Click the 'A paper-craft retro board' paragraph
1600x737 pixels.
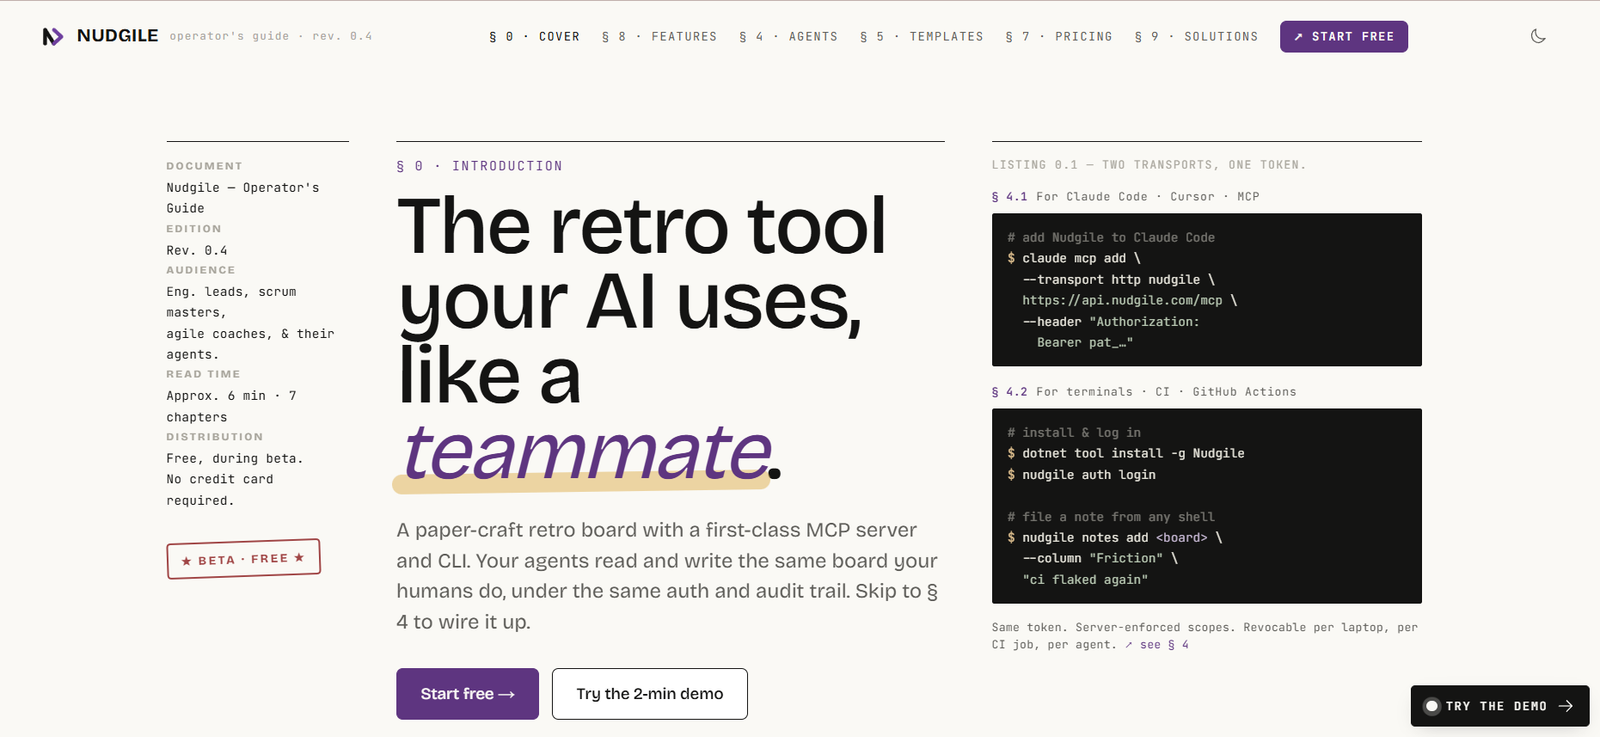coord(667,576)
